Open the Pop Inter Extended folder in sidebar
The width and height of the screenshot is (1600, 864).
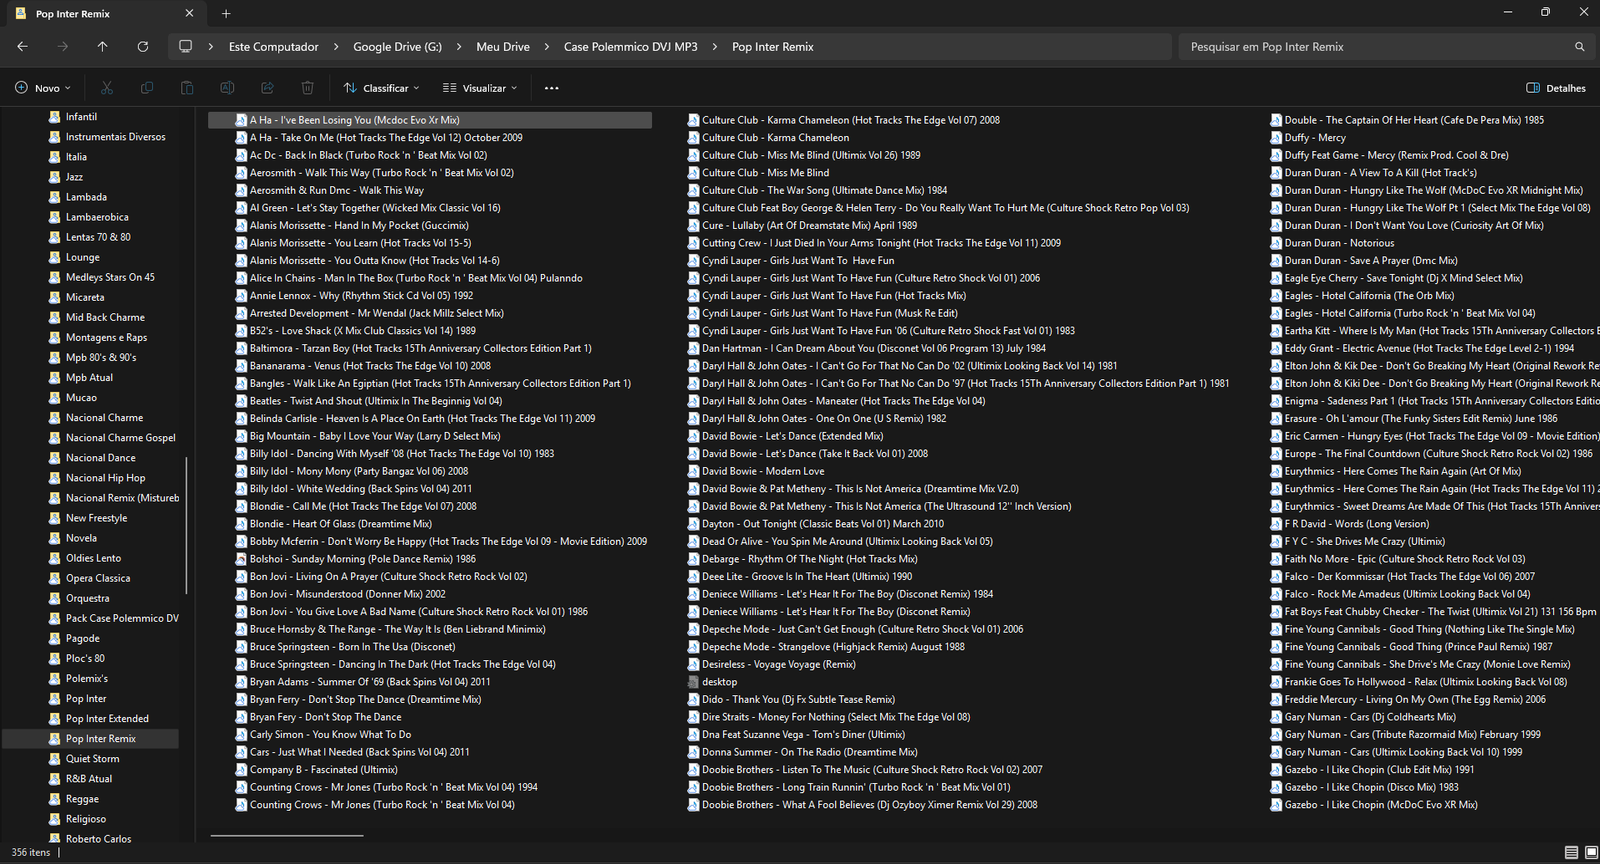click(x=107, y=719)
